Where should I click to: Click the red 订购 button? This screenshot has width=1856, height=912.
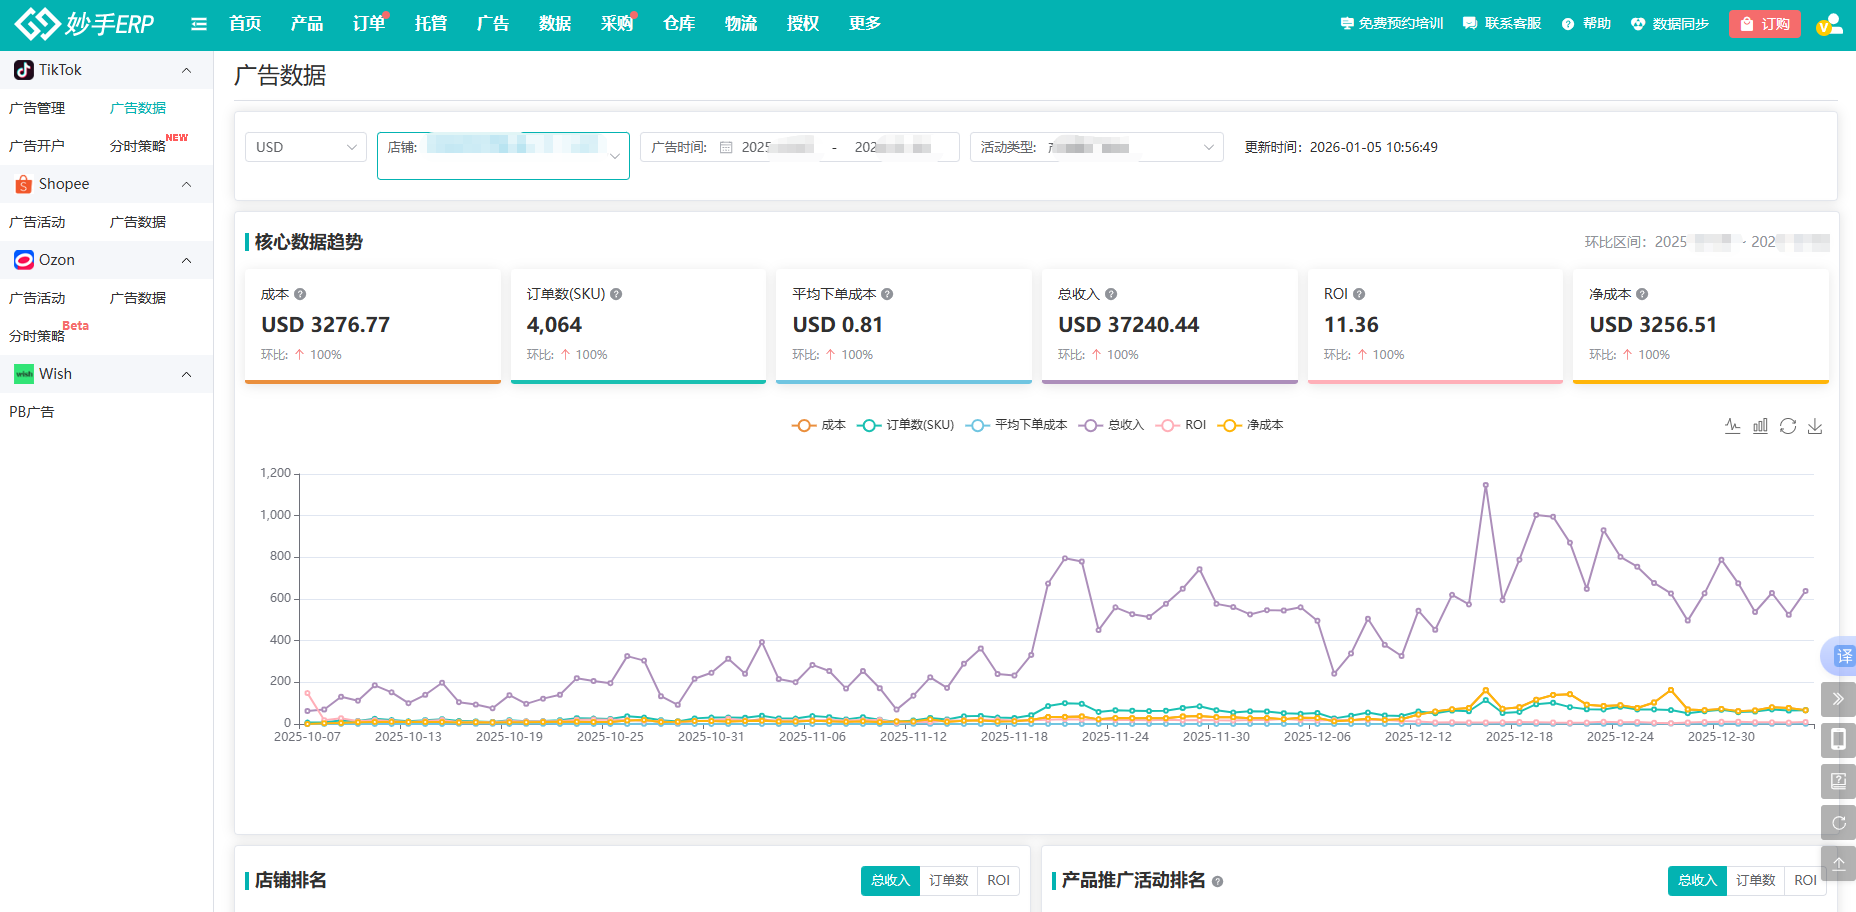[1765, 24]
